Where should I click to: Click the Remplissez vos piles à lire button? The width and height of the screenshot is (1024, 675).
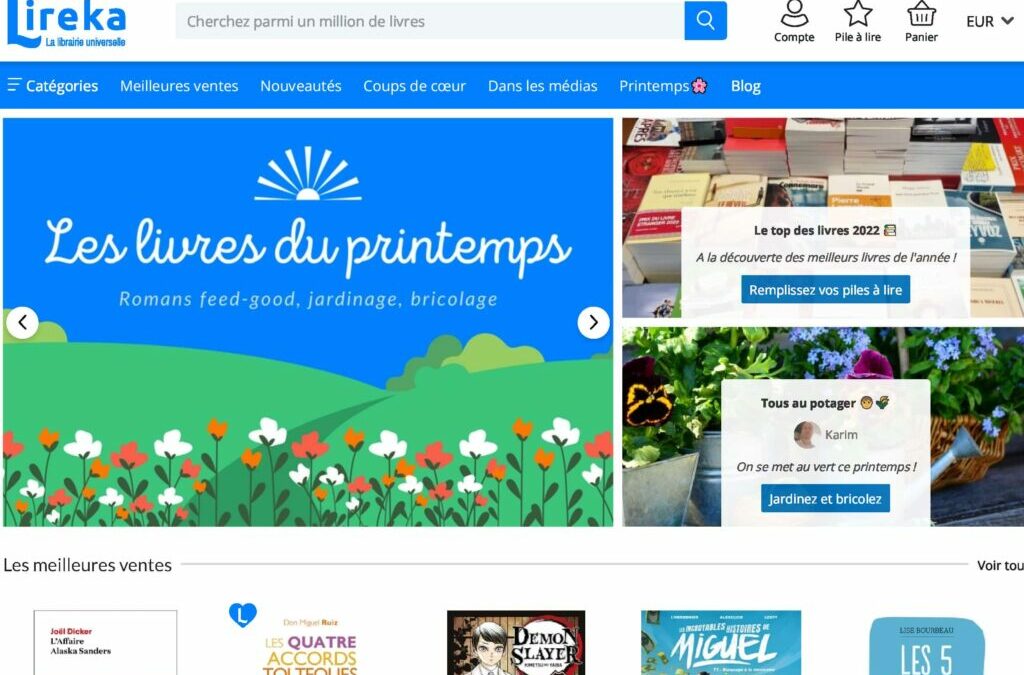click(825, 290)
